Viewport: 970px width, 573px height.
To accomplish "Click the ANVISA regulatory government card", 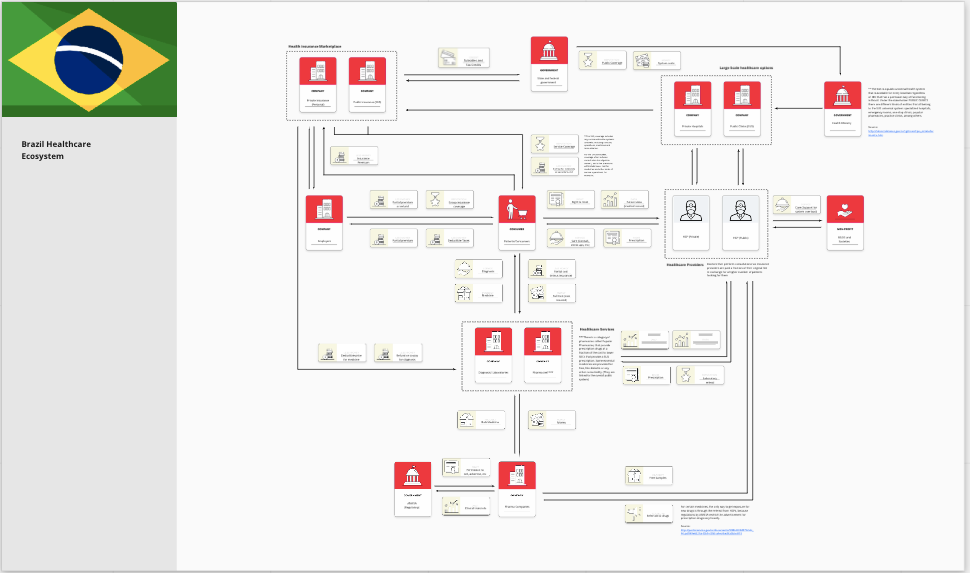I will click(x=413, y=489).
